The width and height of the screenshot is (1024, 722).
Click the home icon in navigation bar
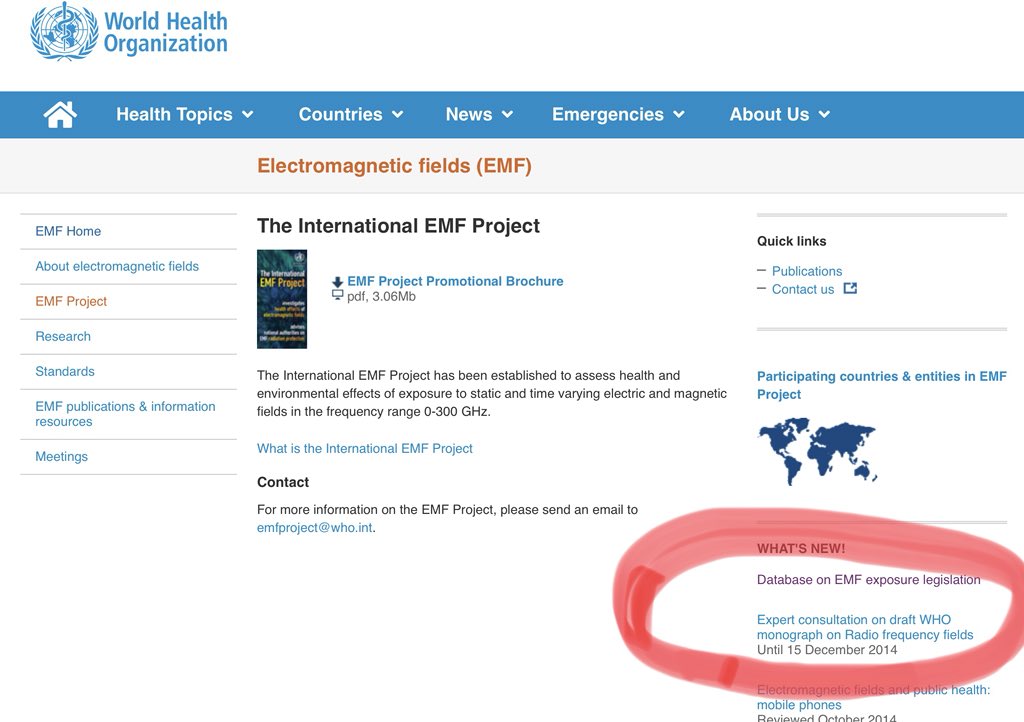click(x=60, y=115)
